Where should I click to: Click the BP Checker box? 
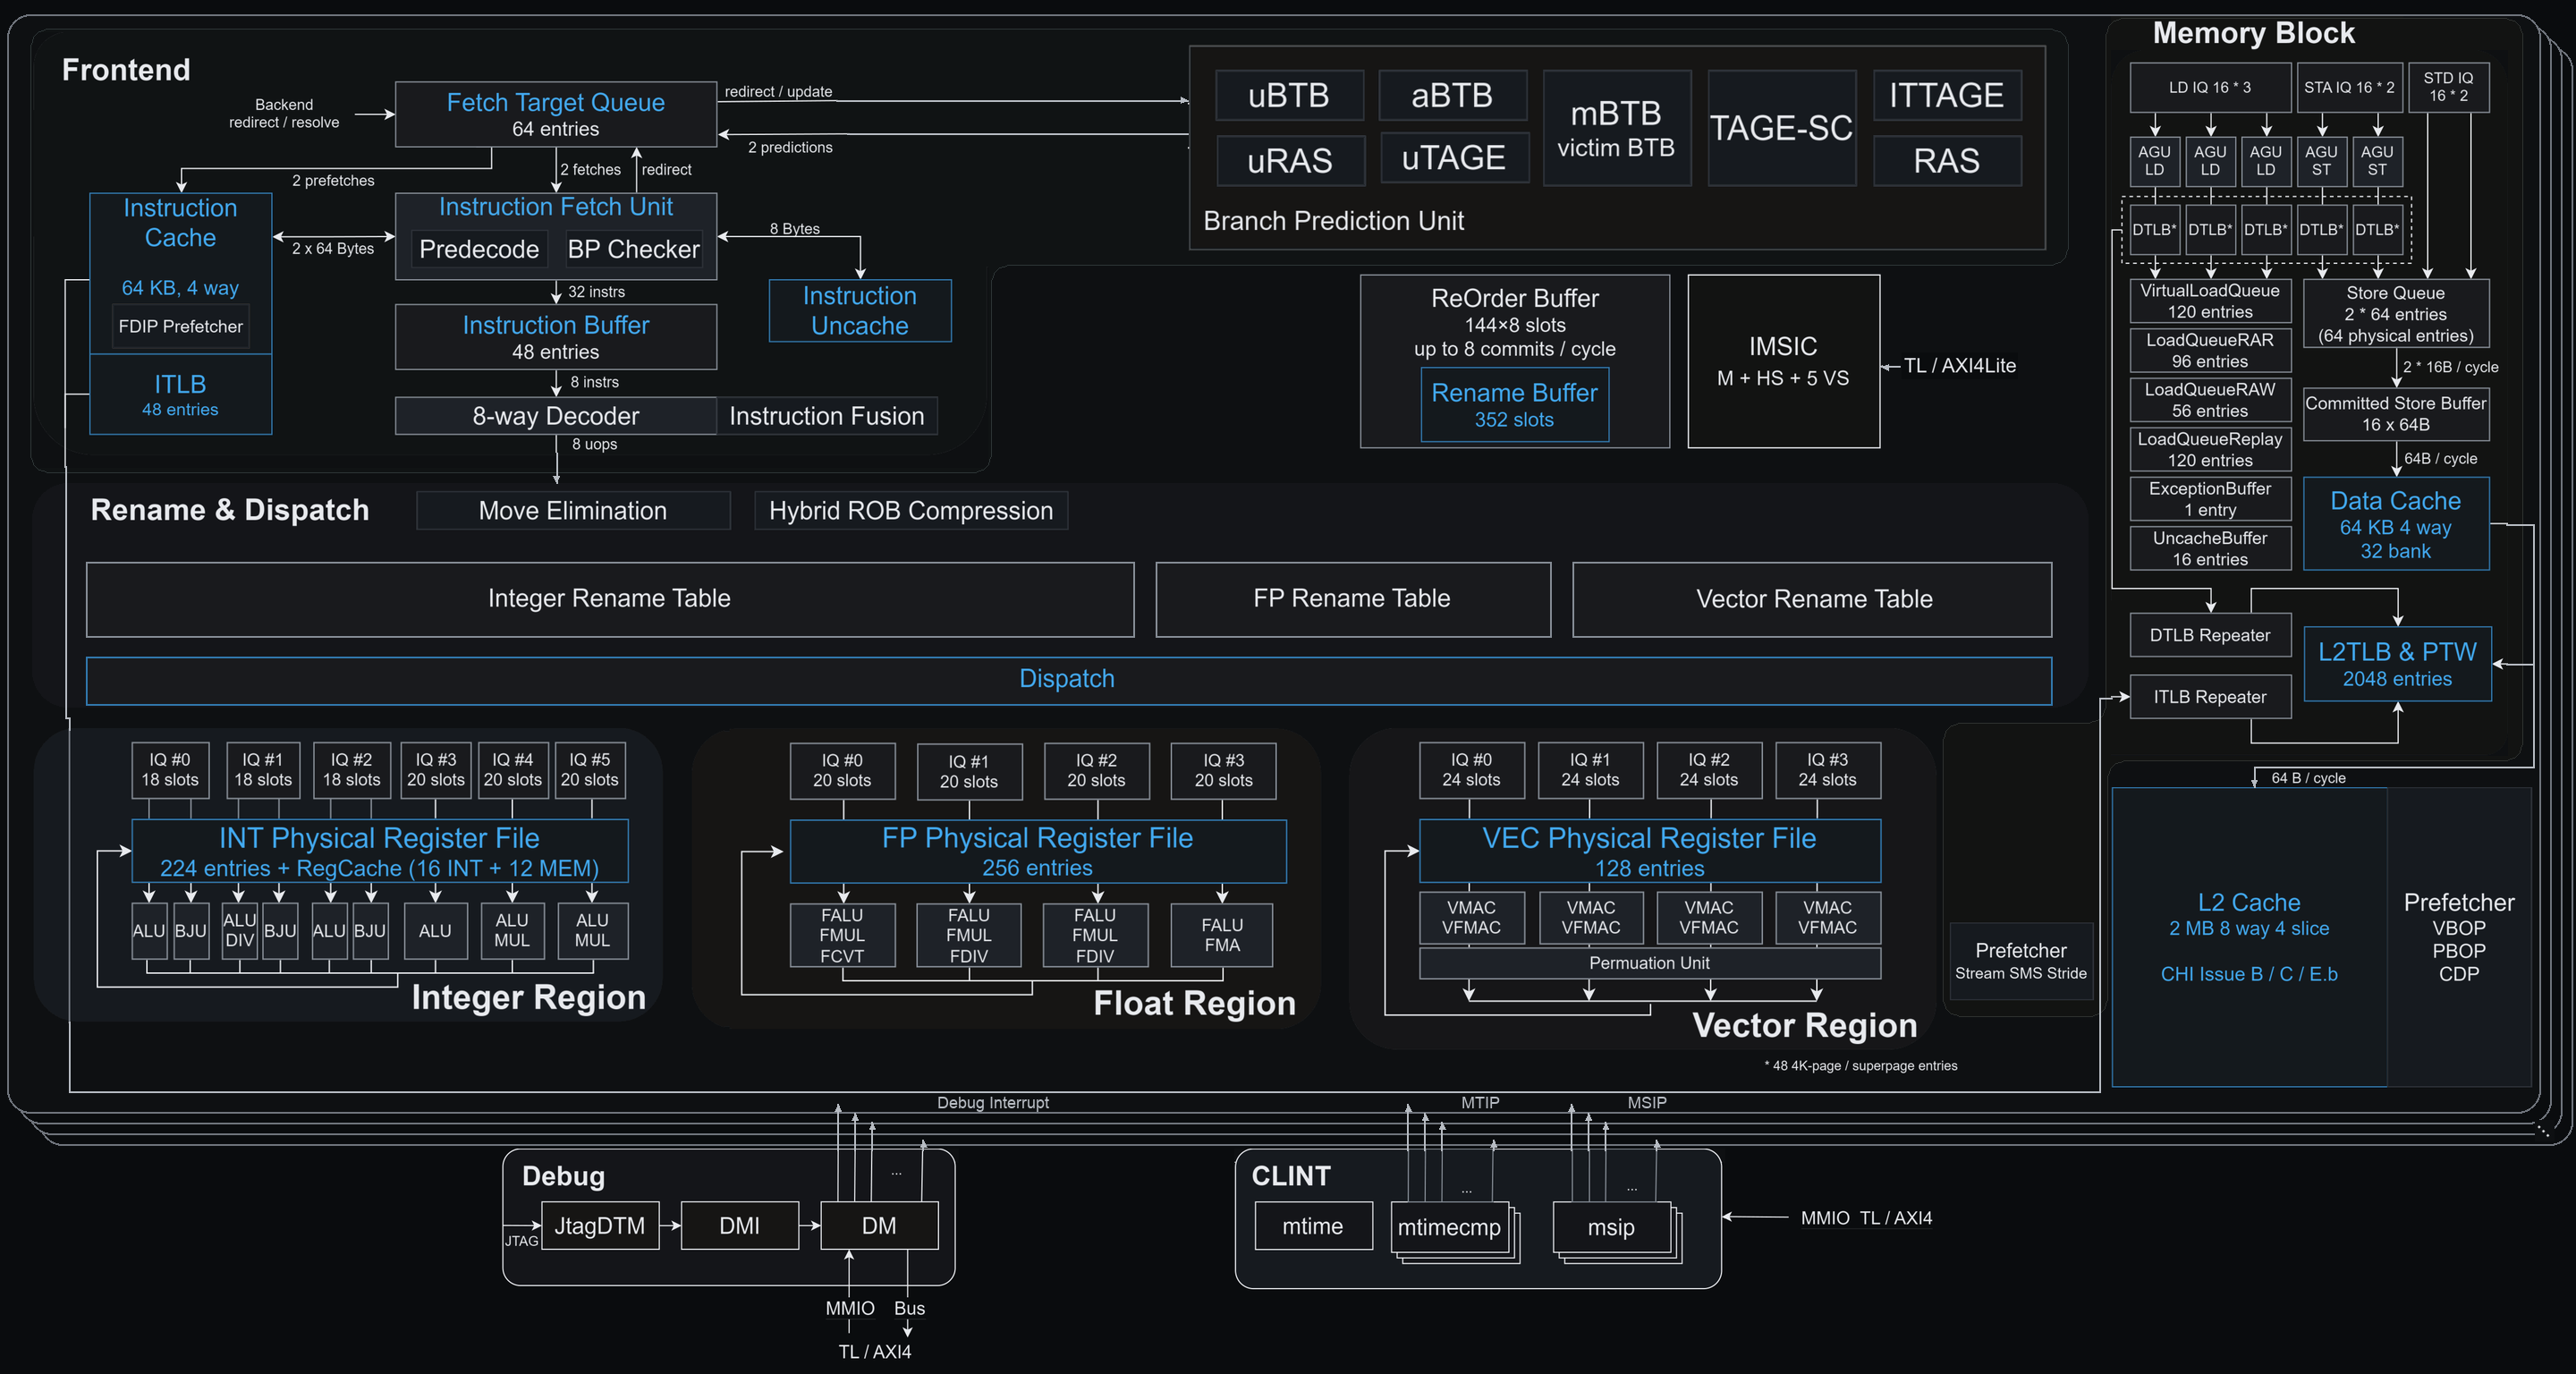pos(633,249)
